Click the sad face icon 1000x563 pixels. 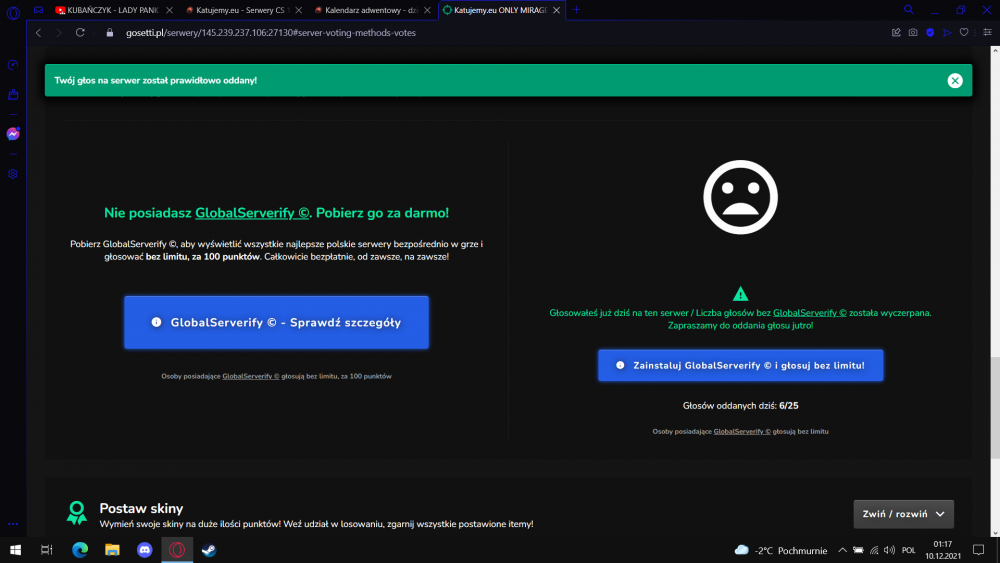click(x=740, y=197)
